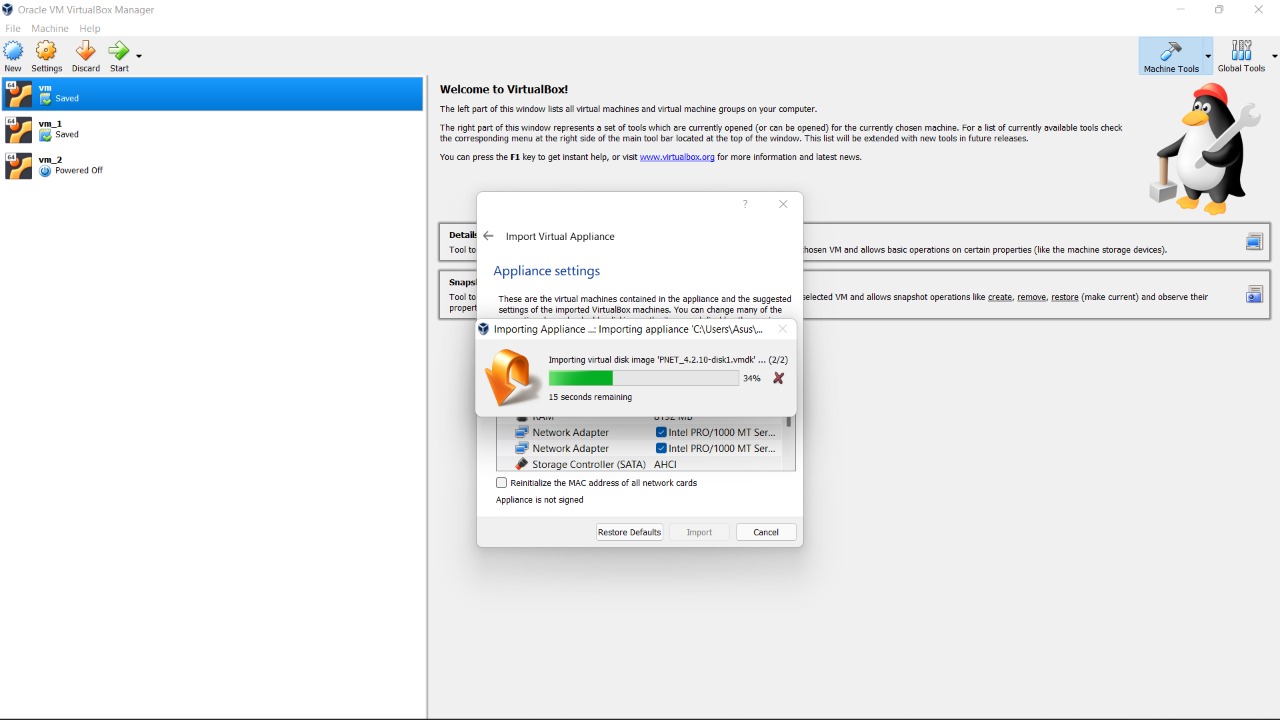Close the Importing Appliance progress window
This screenshot has width=1280, height=720.
pyautogui.click(x=782, y=329)
